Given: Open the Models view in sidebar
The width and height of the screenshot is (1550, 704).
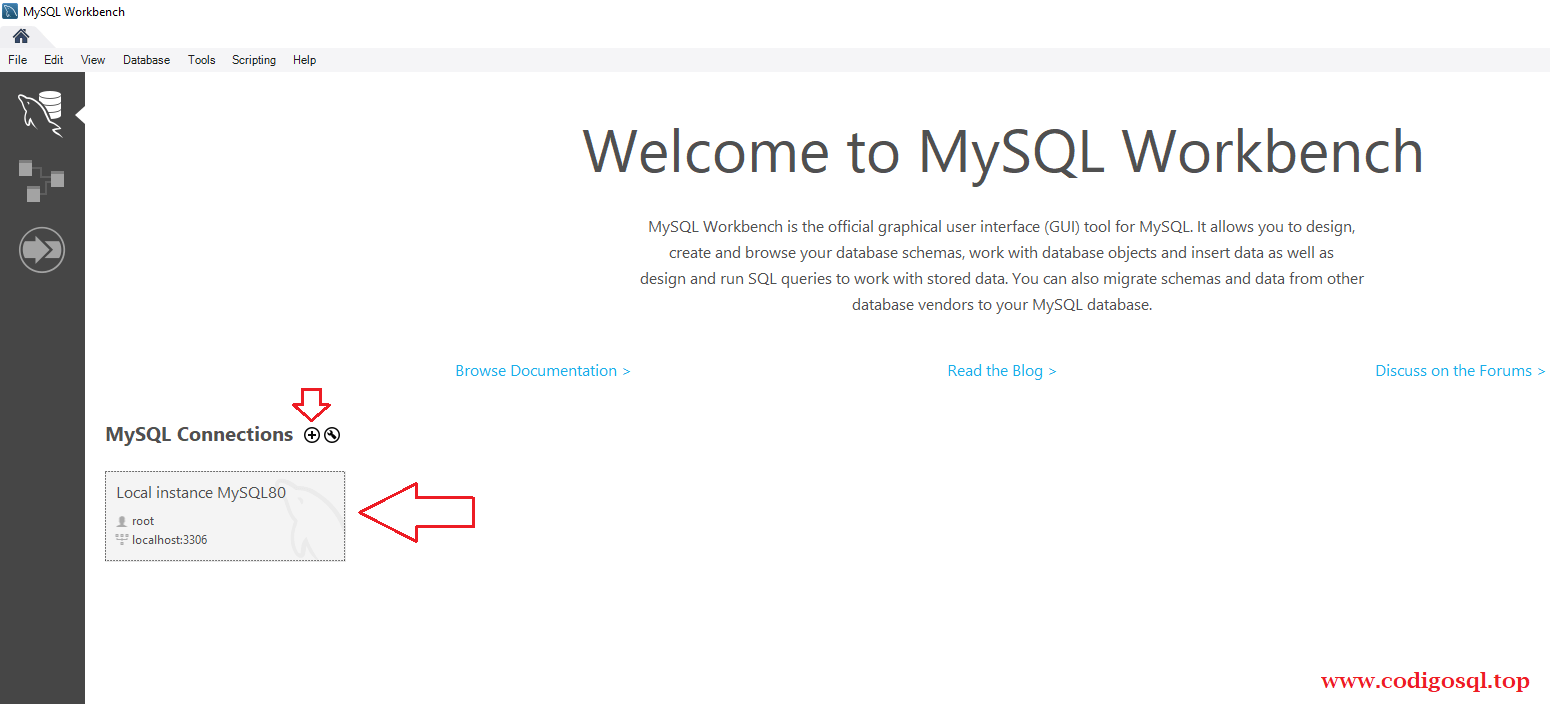Looking at the screenshot, I should [x=41, y=181].
